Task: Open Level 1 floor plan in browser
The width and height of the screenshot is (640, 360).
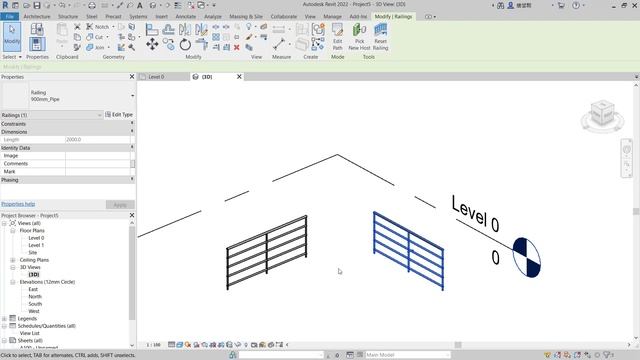Action: [x=36, y=245]
